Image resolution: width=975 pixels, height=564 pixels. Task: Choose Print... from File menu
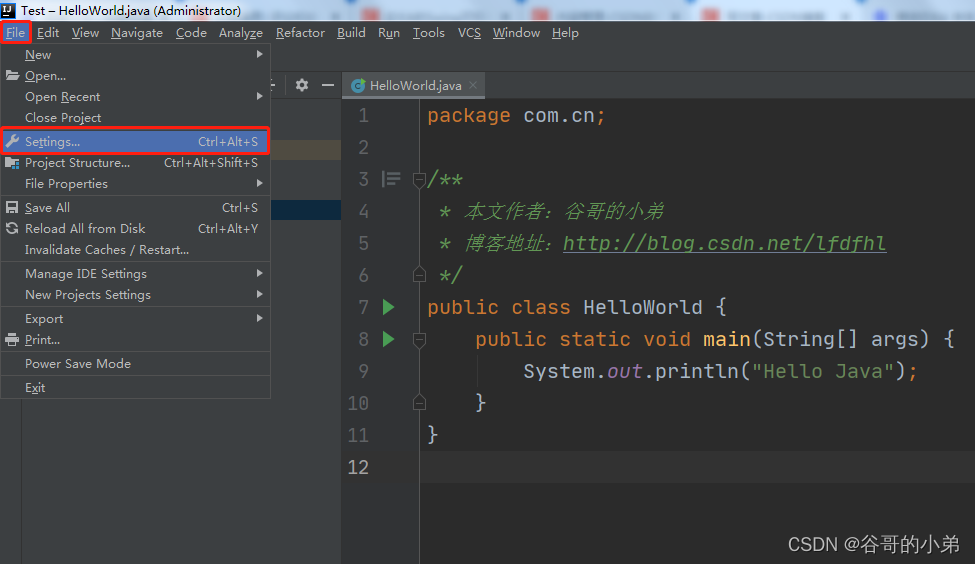click(136, 340)
